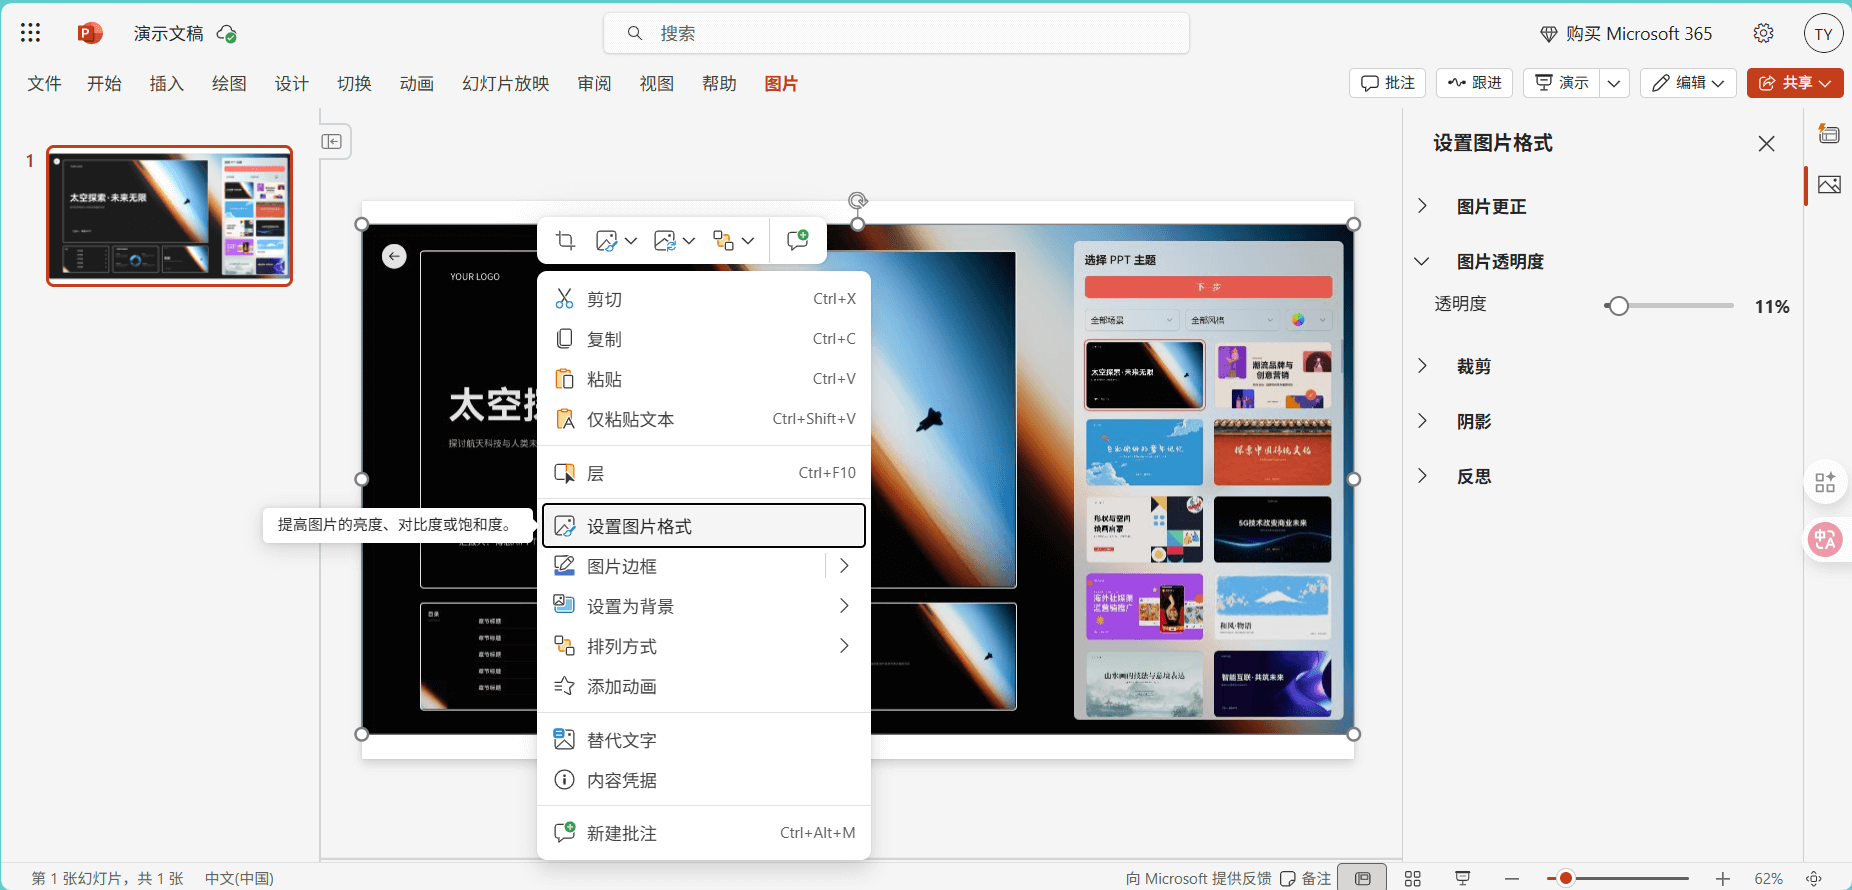
Task: Choose 复制 from context menu
Action: coord(704,339)
